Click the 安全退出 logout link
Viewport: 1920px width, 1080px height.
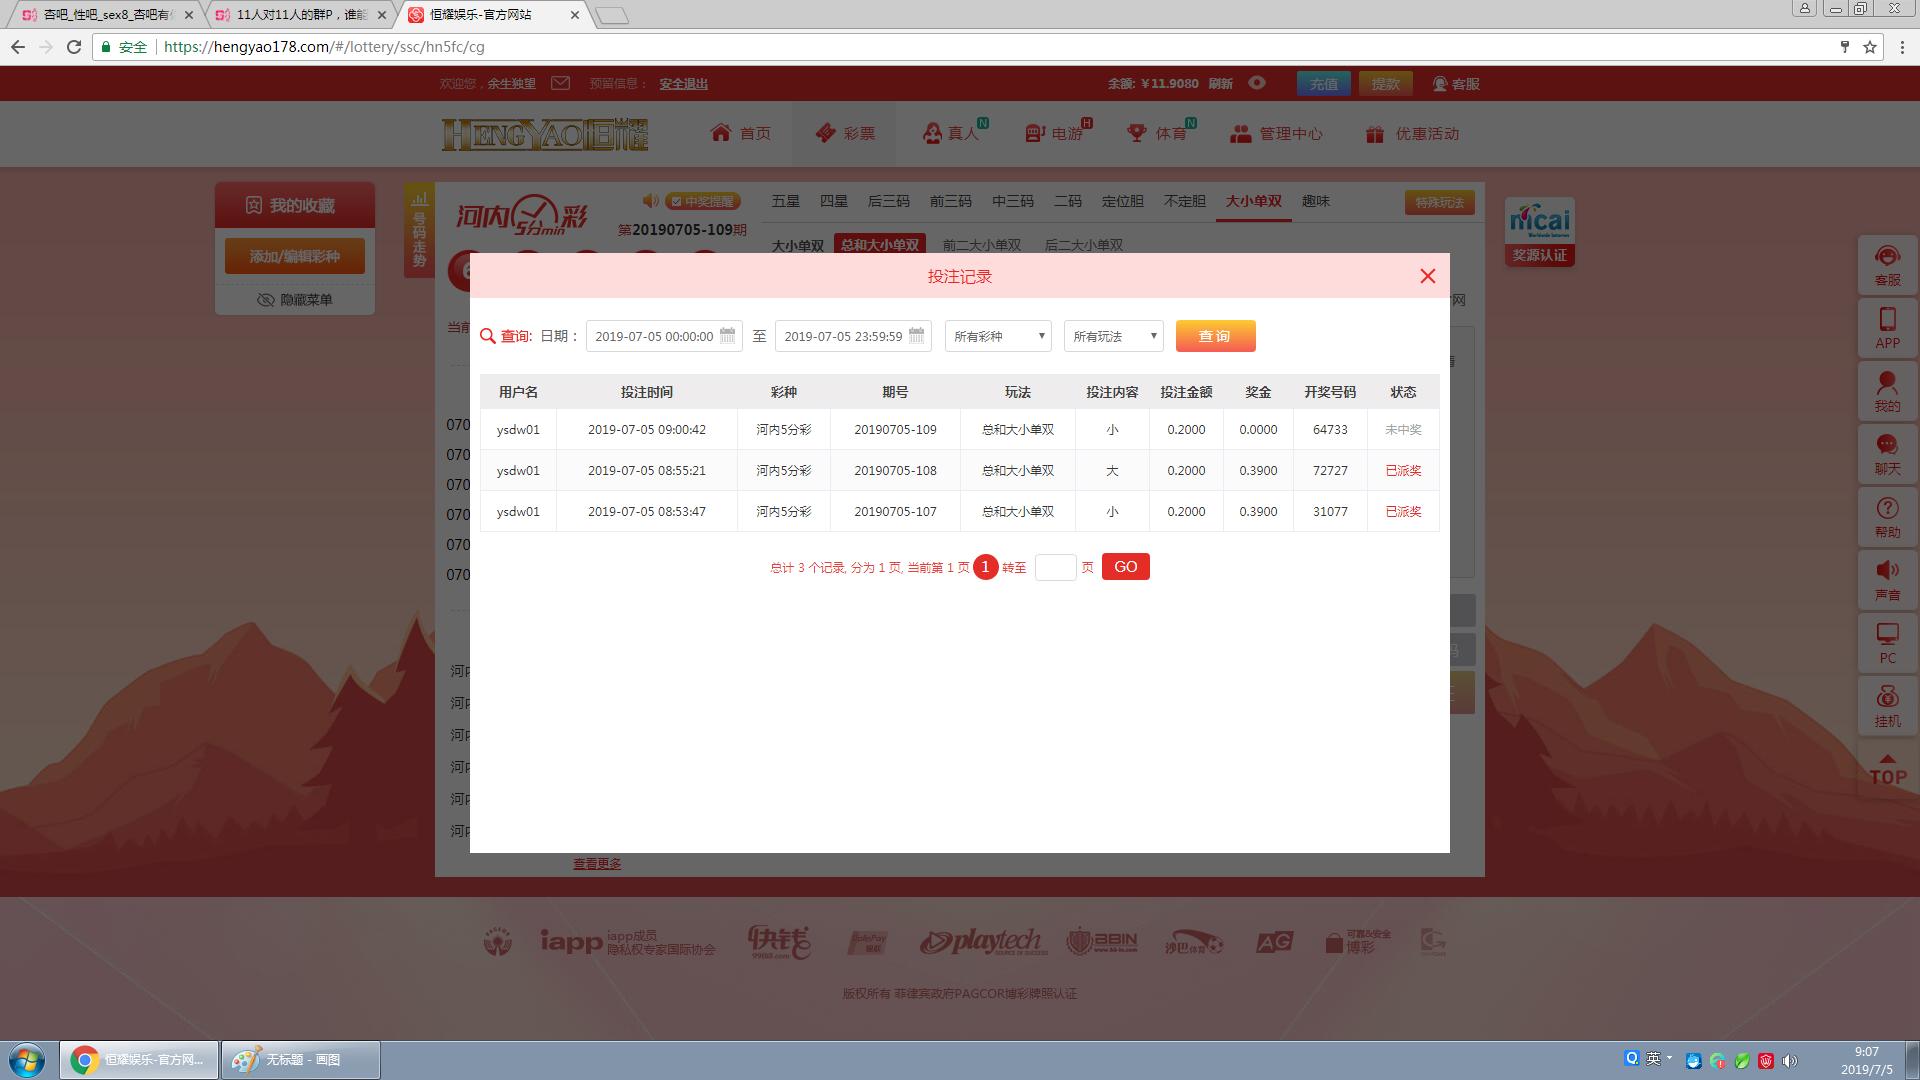tap(683, 84)
